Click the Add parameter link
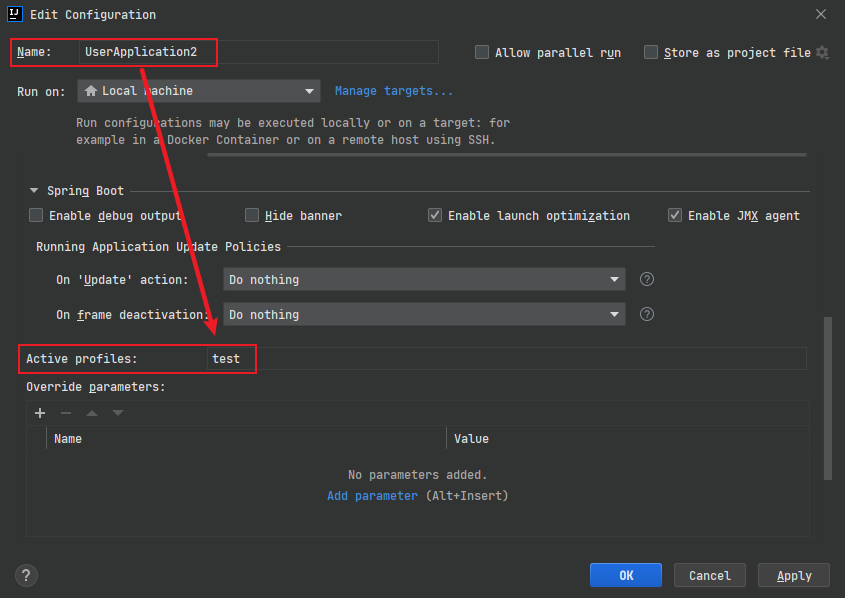 click(x=372, y=495)
